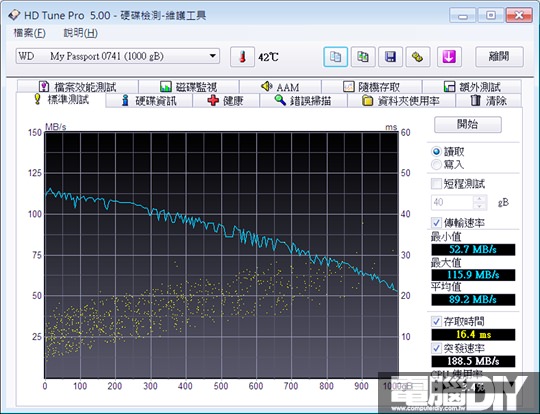Switch to 清除 tab
Screen dimensions: 540x414
pyautogui.click(x=489, y=101)
